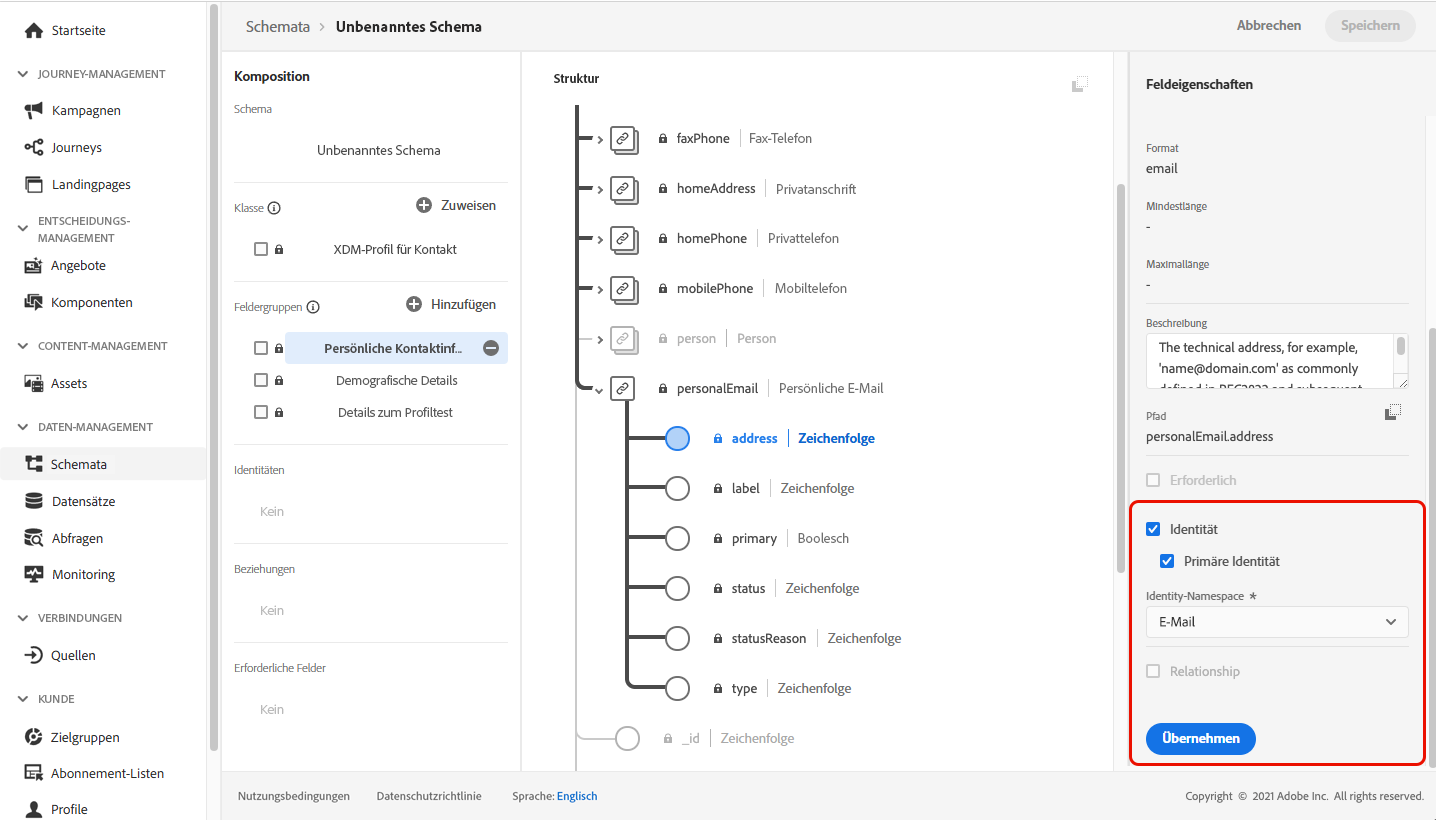Click the Journeys icon in sidebar
This screenshot has height=820, width=1436.
(x=34, y=147)
